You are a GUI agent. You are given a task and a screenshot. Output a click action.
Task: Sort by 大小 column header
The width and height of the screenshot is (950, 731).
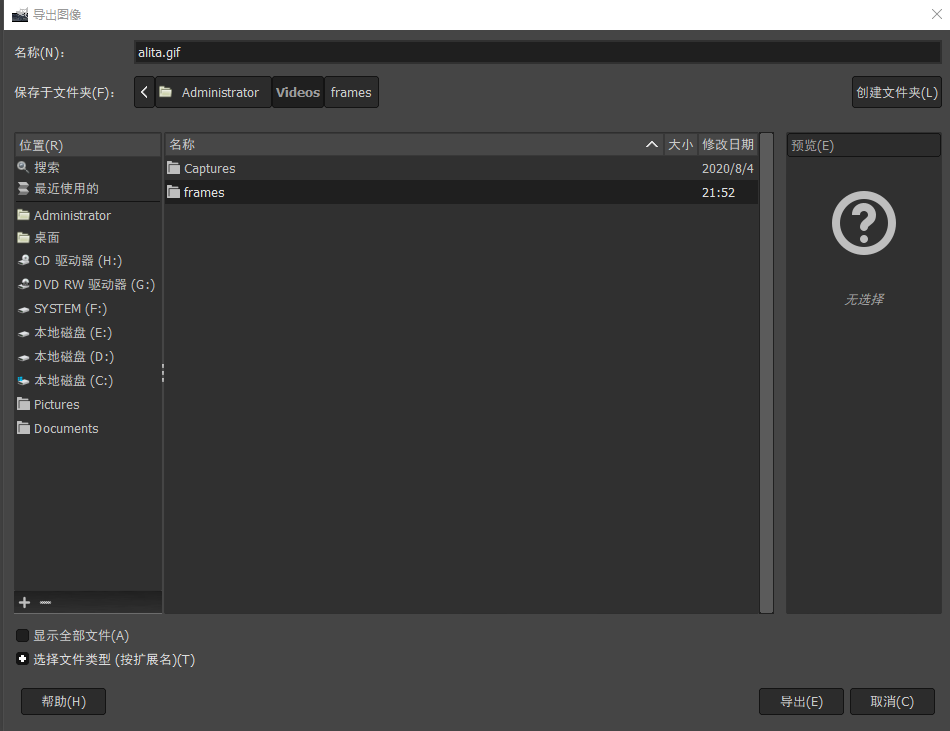pos(680,144)
